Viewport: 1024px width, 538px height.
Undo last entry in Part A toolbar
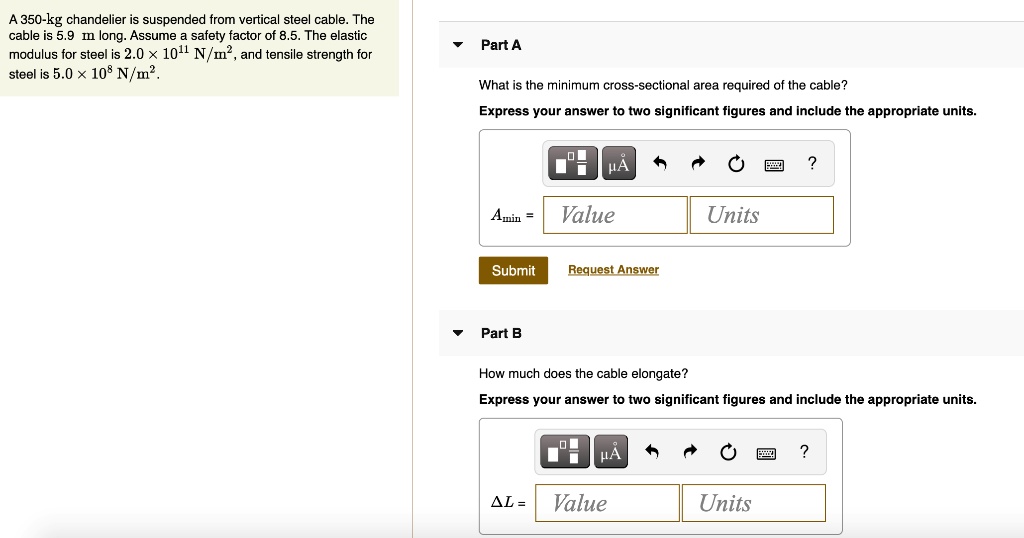click(x=660, y=163)
